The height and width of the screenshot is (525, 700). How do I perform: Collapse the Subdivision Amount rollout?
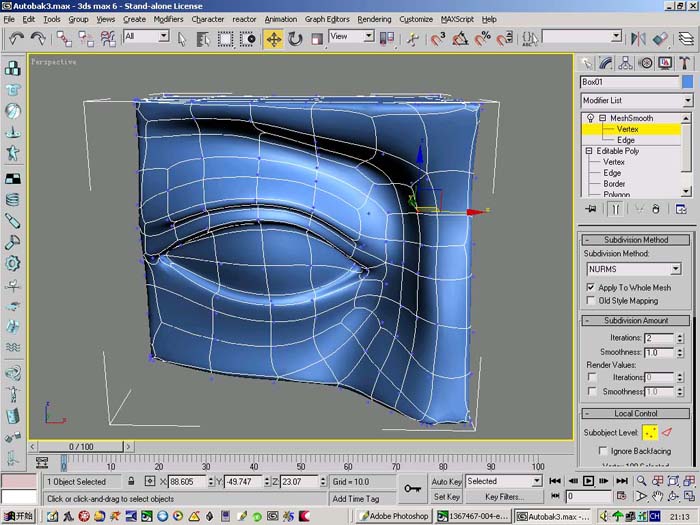pos(636,321)
